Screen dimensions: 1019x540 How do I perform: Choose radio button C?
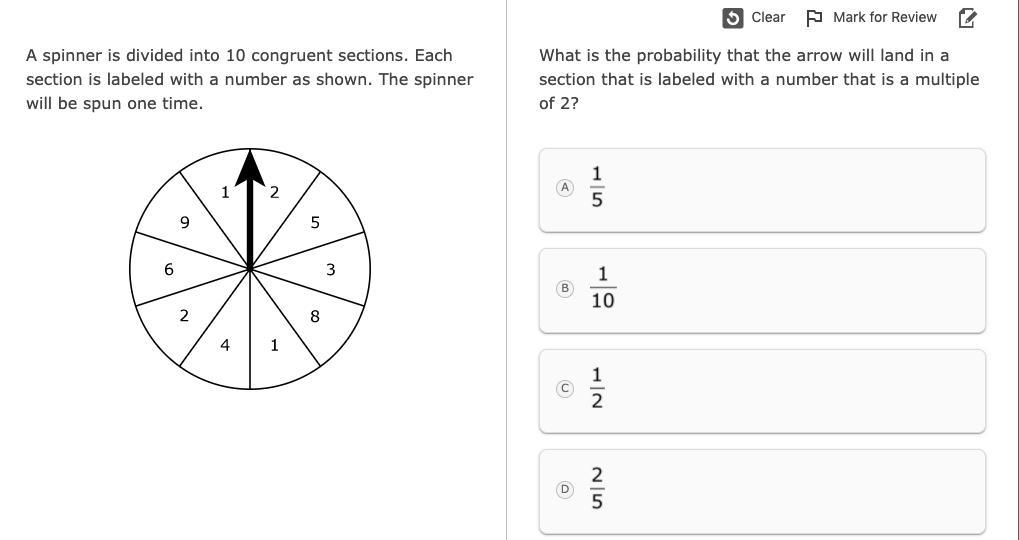pyautogui.click(x=565, y=388)
